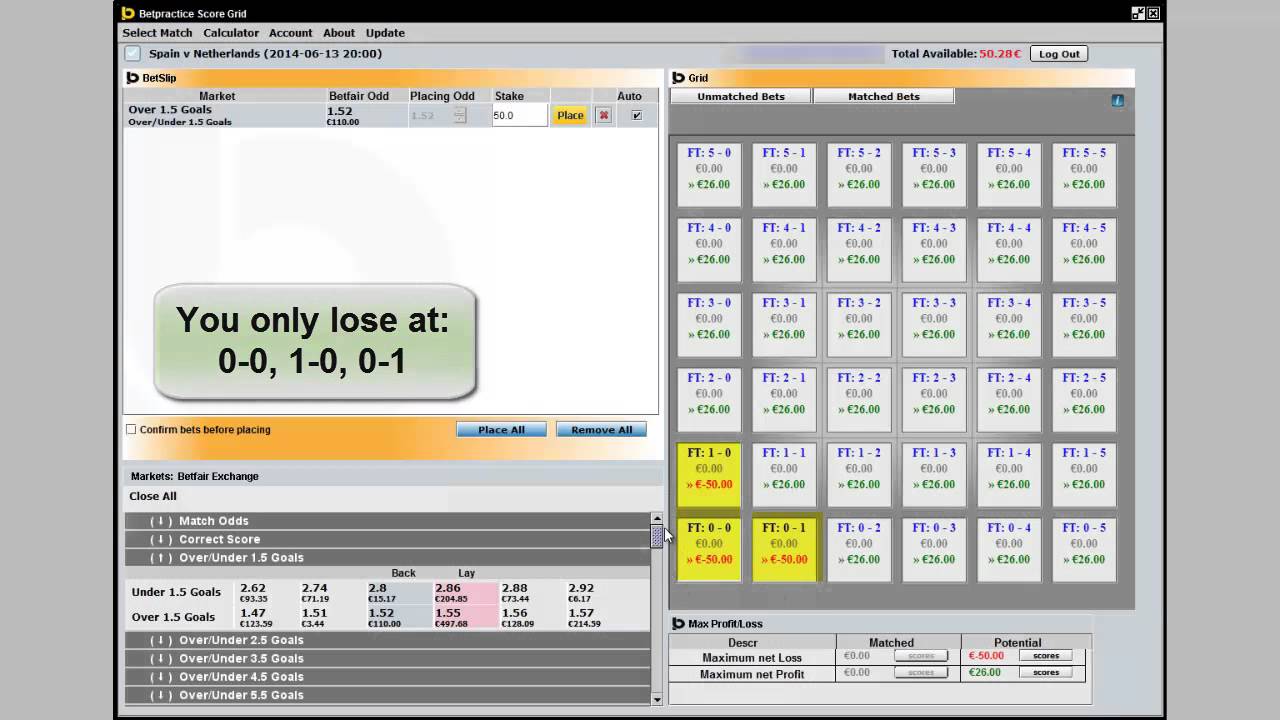Click the FT: 0 - 5 grid cell

coord(1084,550)
